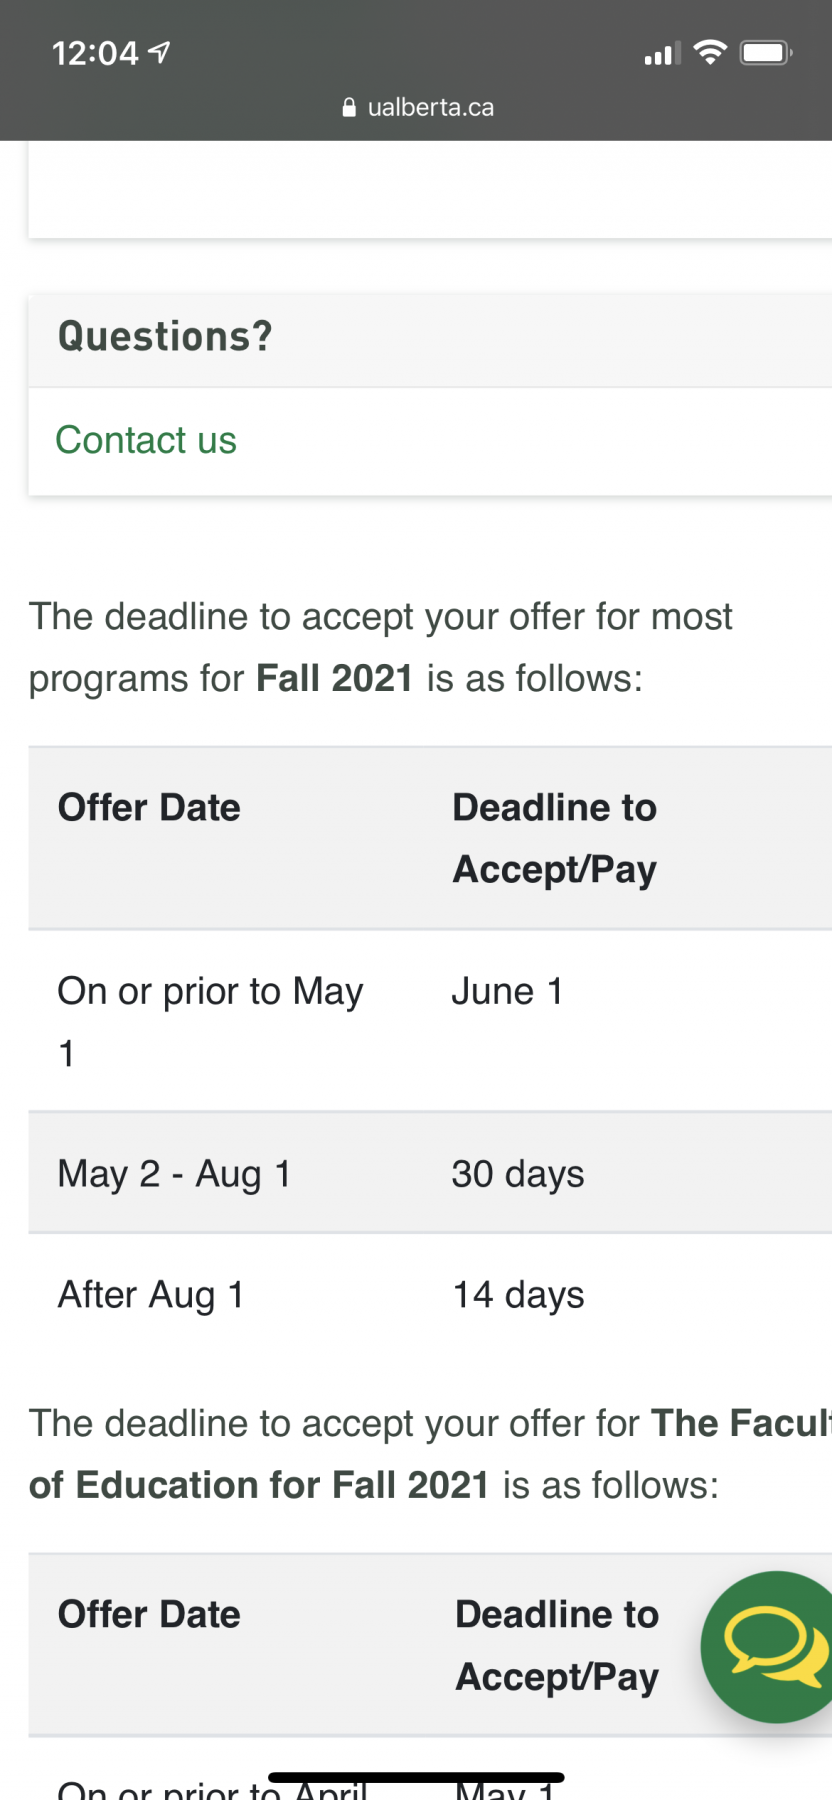Tap the first table's Offer Date header

click(149, 808)
